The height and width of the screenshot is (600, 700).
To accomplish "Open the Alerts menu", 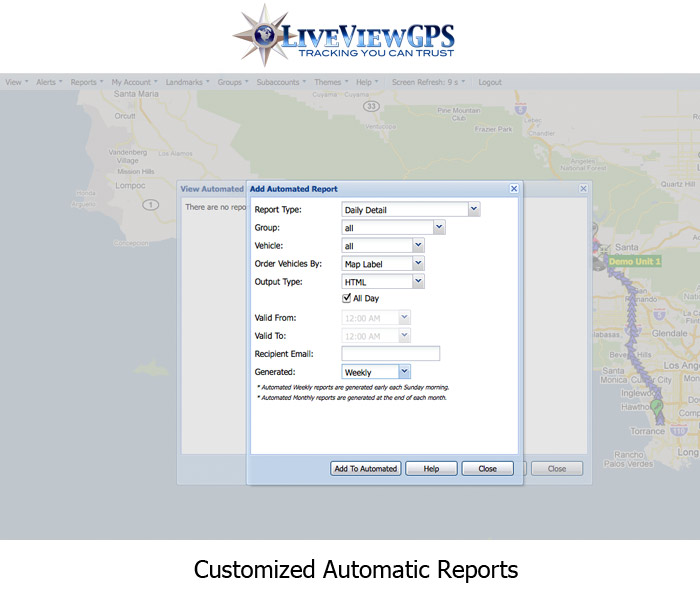I will [49, 82].
